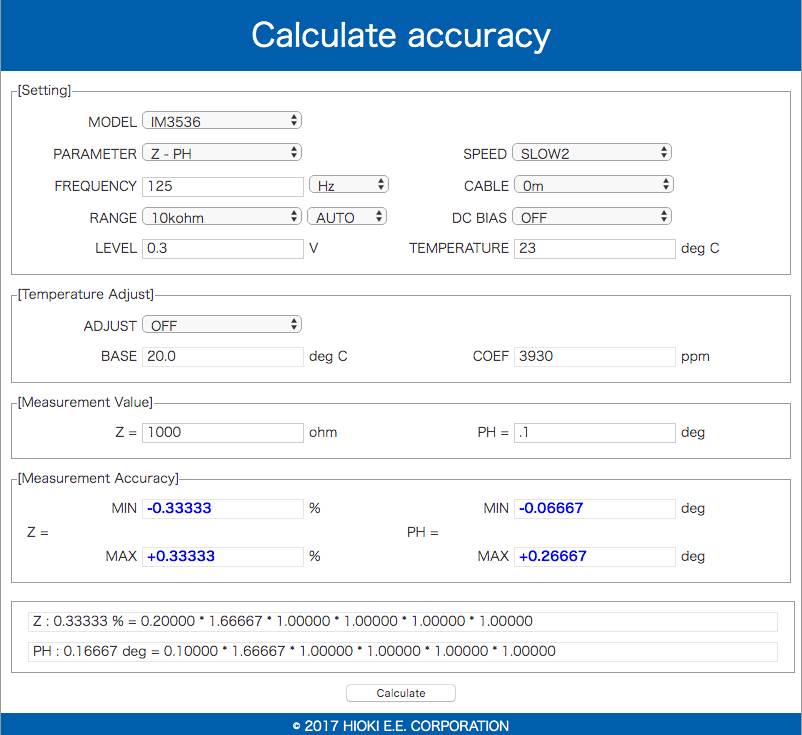
Task: Click the ohm unit label
Action: point(323,433)
